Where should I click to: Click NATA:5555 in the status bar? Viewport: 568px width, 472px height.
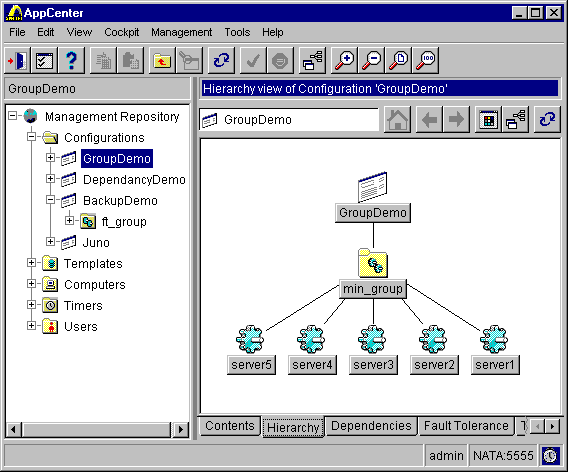point(503,455)
